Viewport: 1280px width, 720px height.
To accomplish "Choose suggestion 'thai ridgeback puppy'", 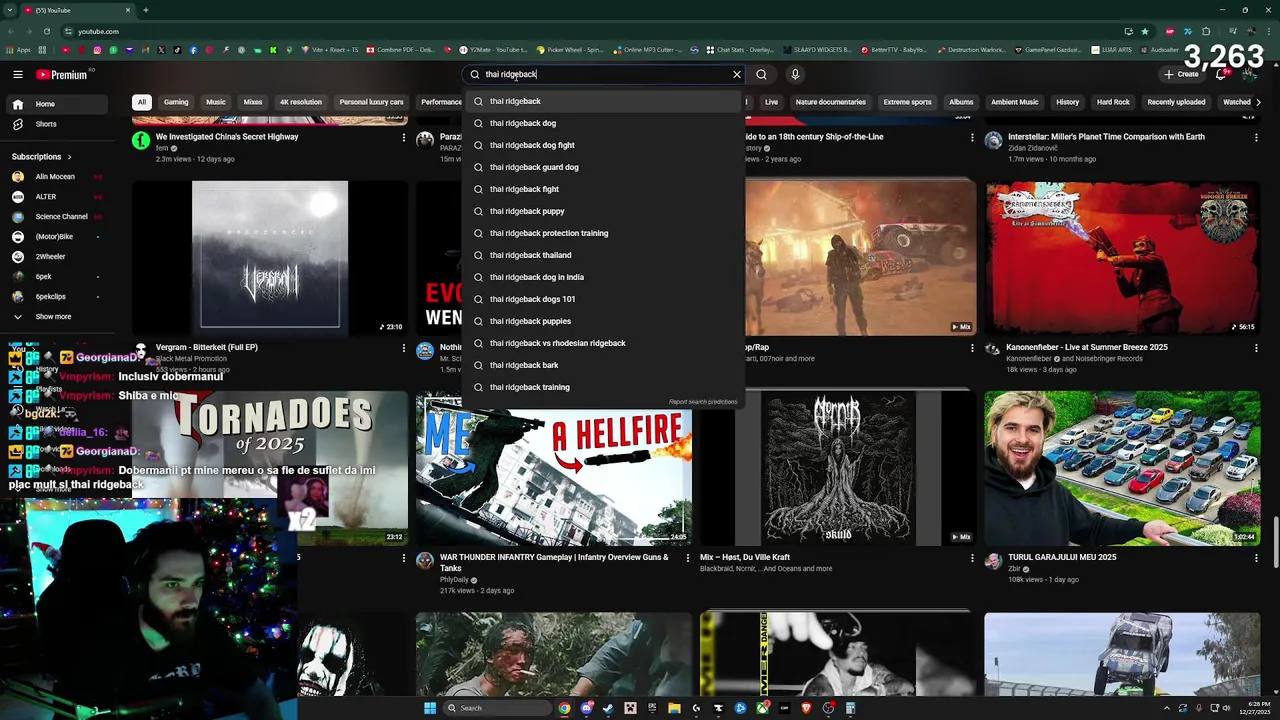I will (604, 211).
